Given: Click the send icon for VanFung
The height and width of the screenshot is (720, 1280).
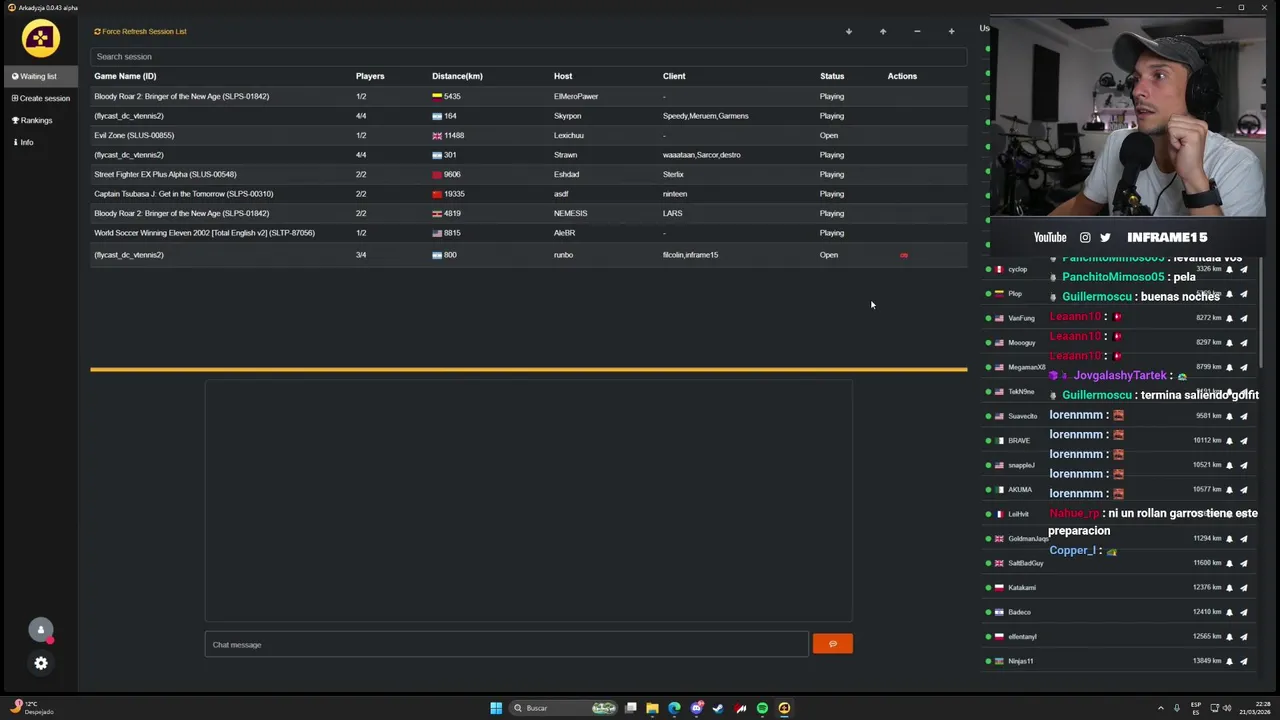Looking at the screenshot, I should (1244, 318).
